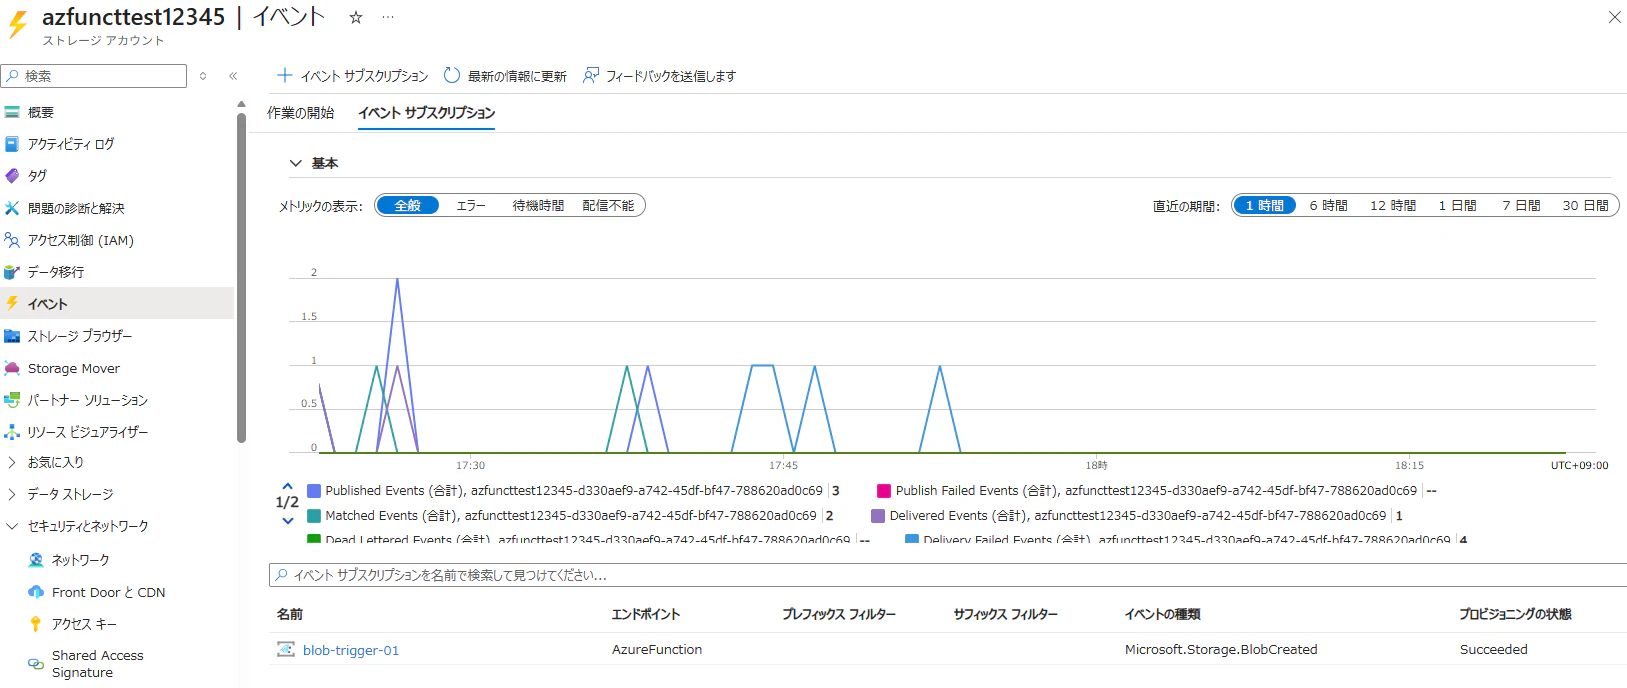Sort by プロビジョニングの状態 column header

pyautogui.click(x=1515, y=614)
